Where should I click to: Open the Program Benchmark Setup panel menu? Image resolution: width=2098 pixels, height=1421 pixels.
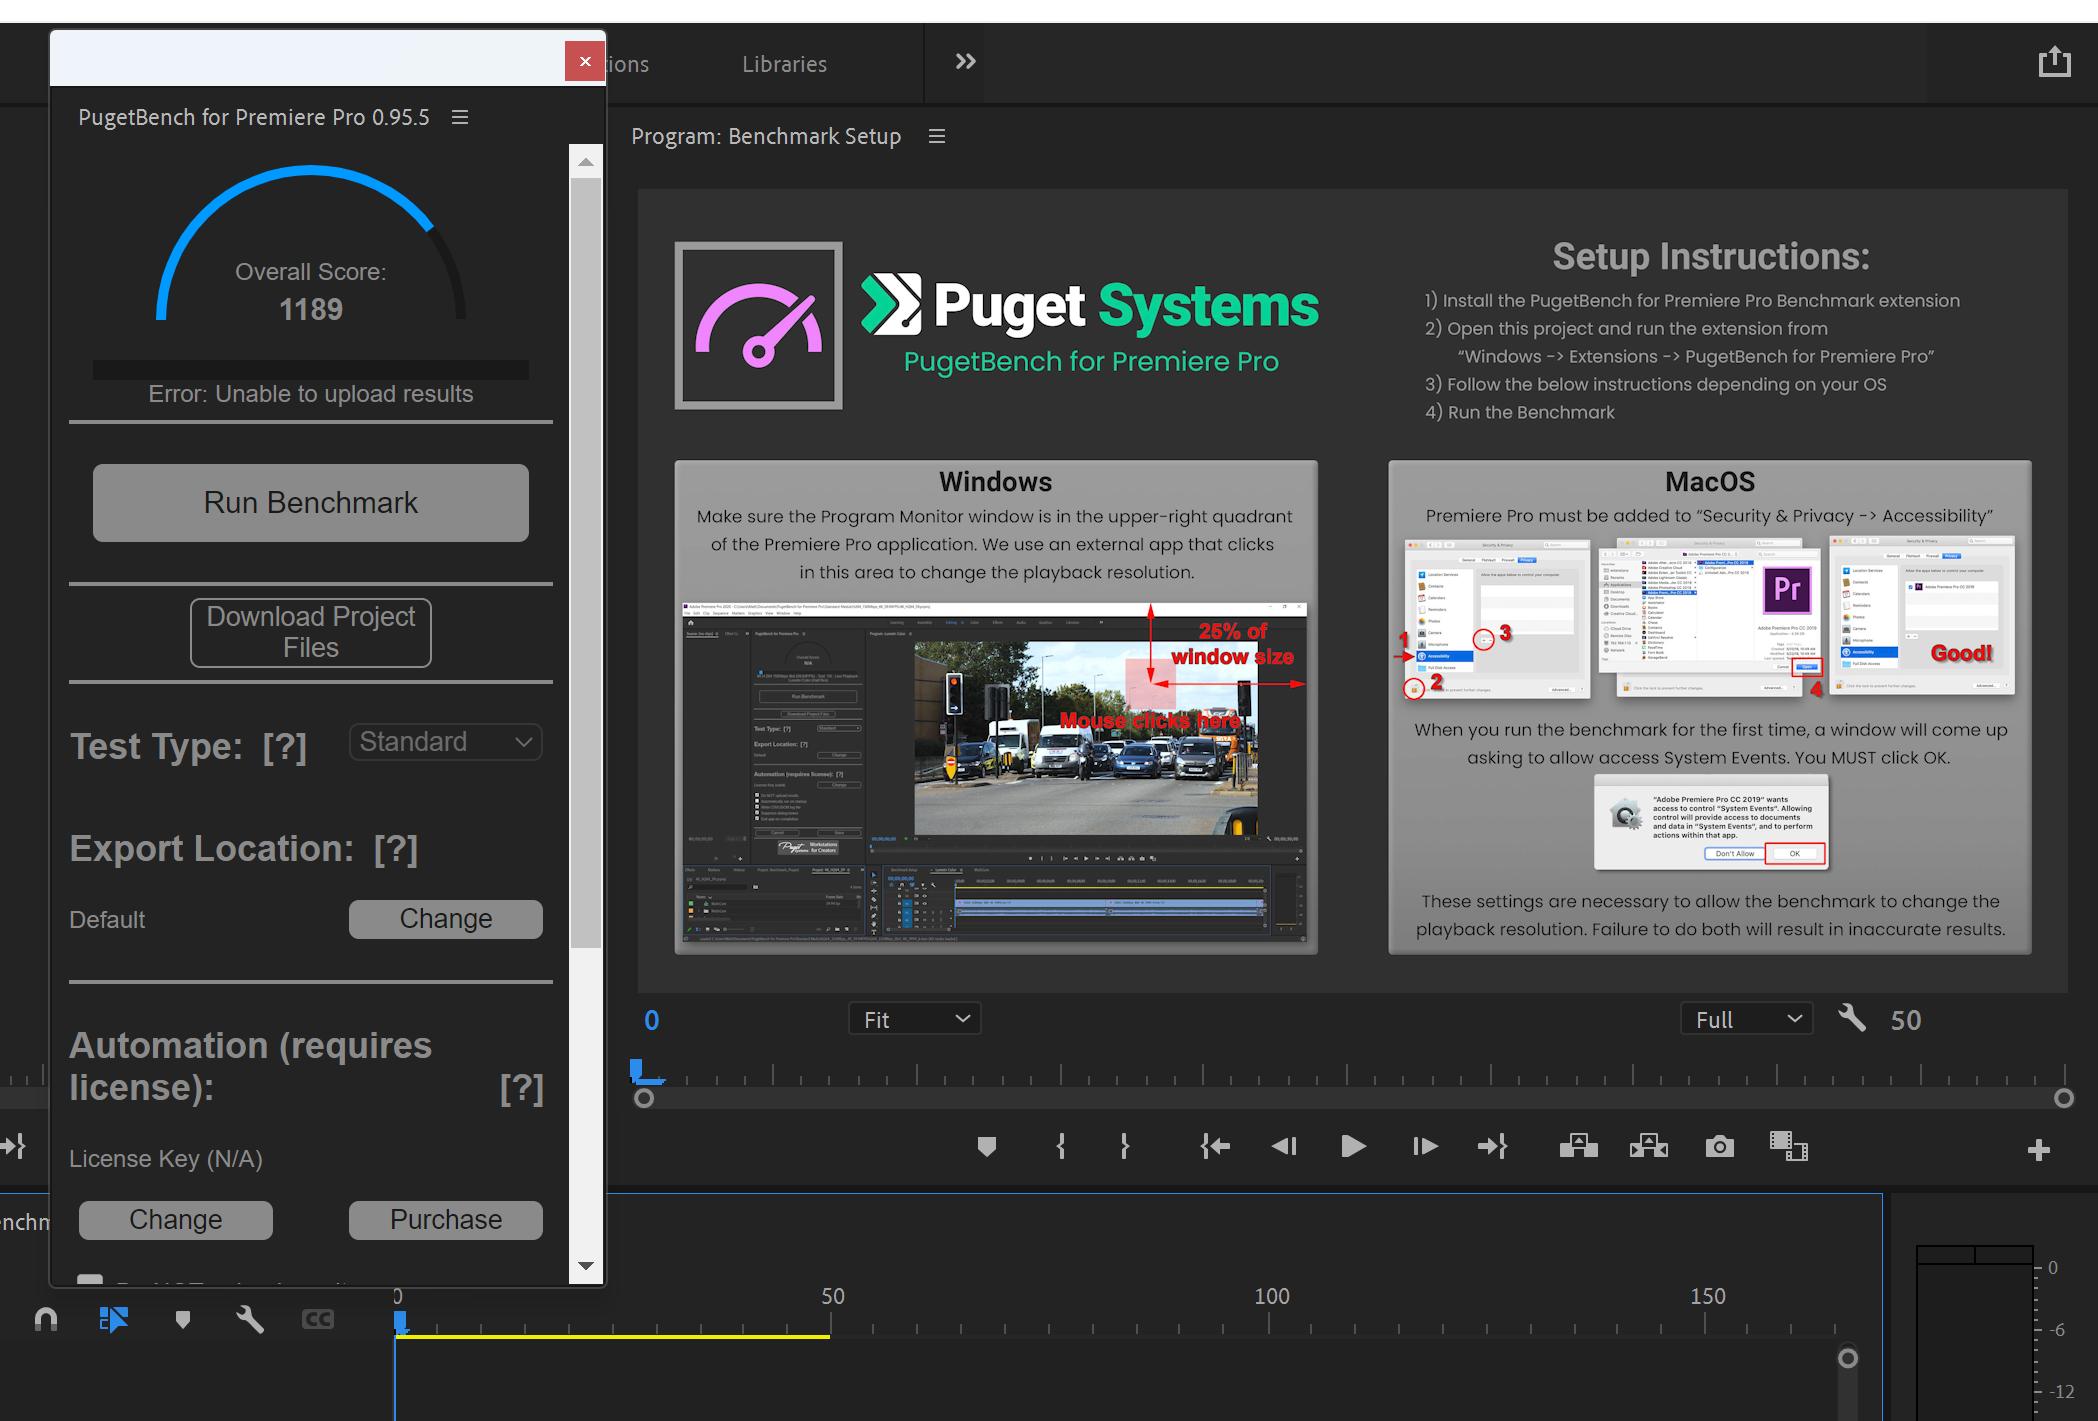coord(937,136)
